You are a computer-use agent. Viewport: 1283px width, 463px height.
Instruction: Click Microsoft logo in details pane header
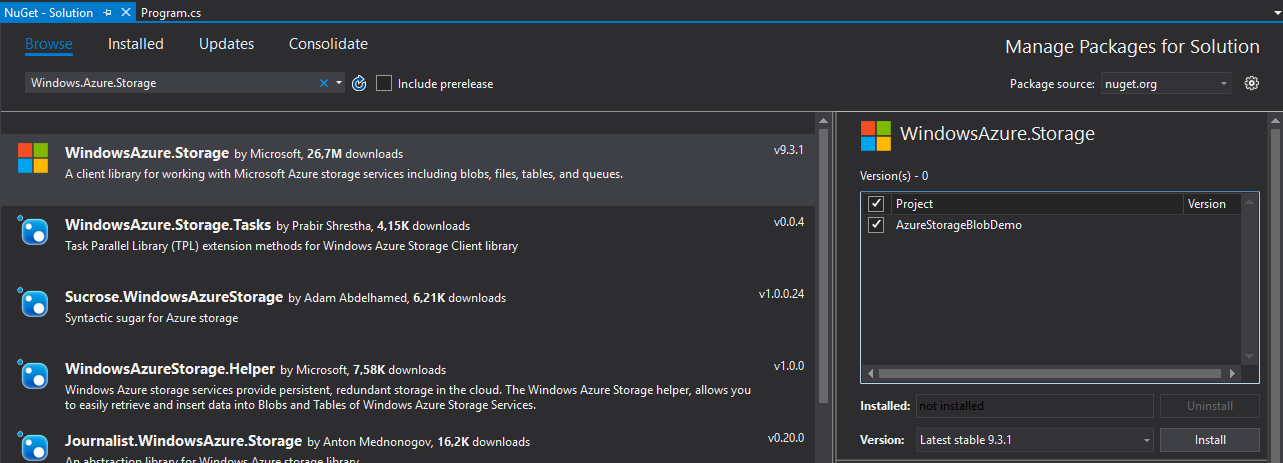pyautogui.click(x=876, y=135)
